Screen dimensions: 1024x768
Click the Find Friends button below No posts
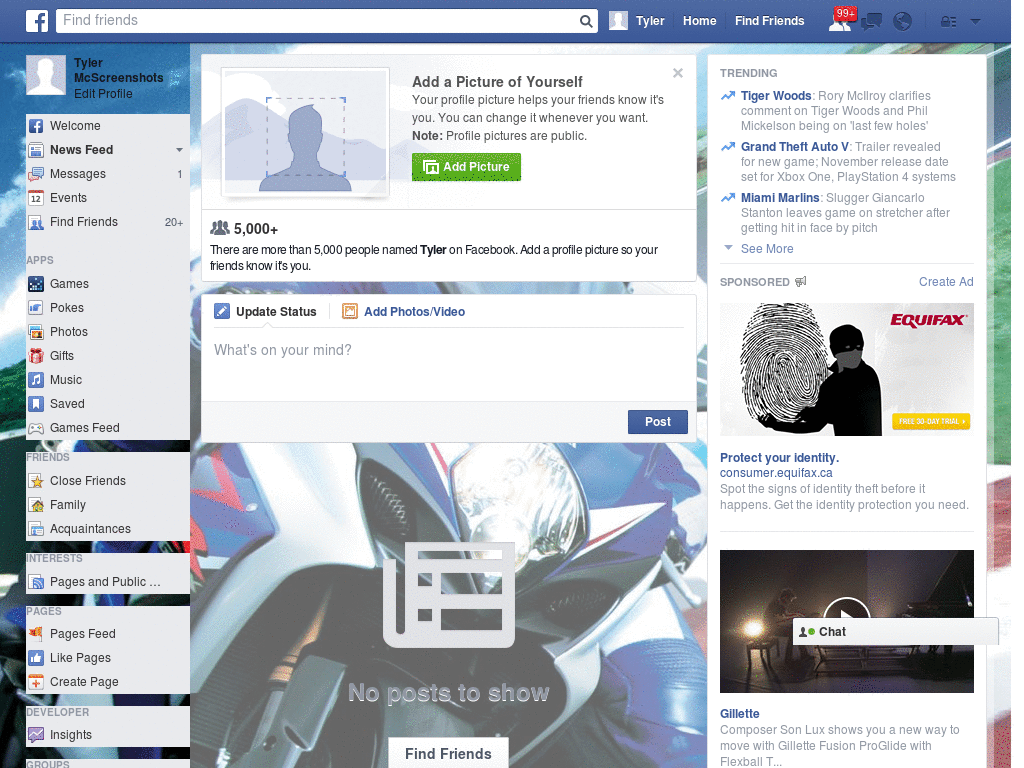tap(448, 754)
